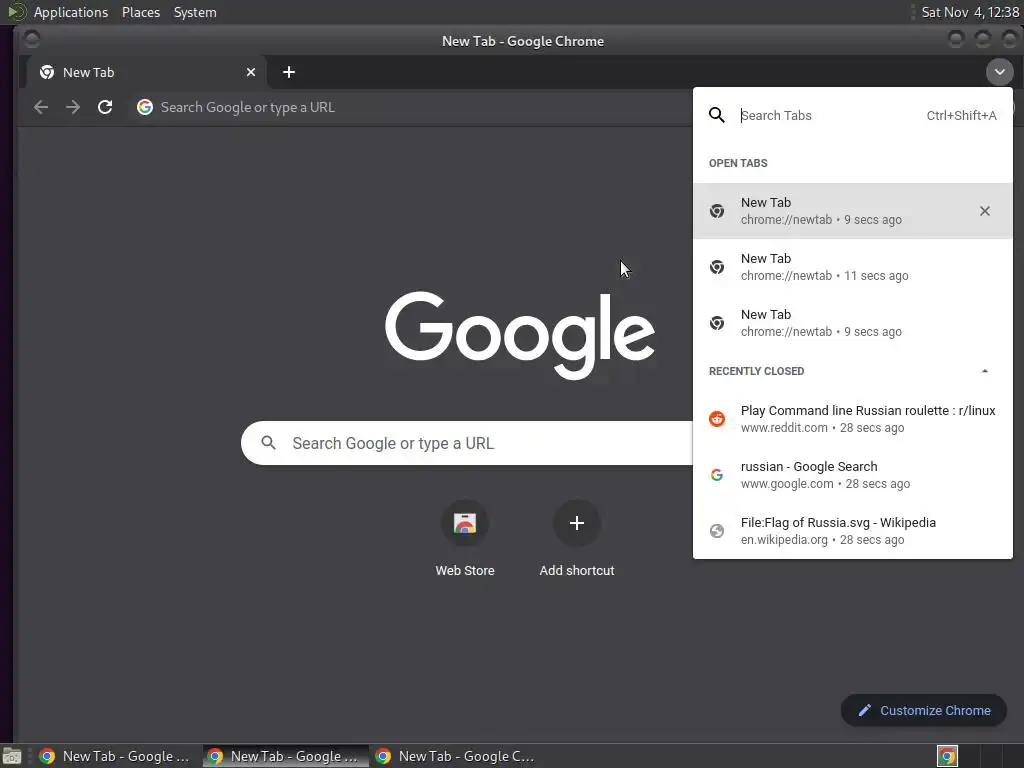The image size is (1024, 768).
Task: Click the back navigation arrow
Action: pyautogui.click(x=40, y=107)
